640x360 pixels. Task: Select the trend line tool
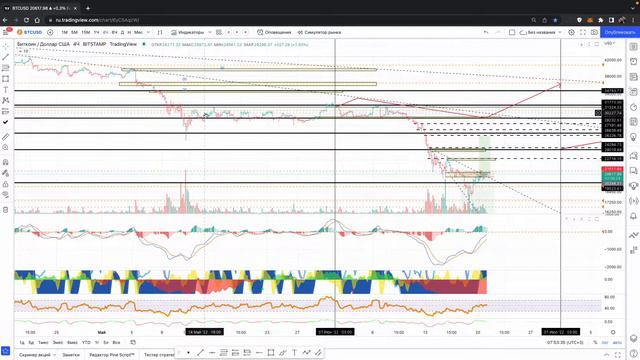[x=6, y=57]
